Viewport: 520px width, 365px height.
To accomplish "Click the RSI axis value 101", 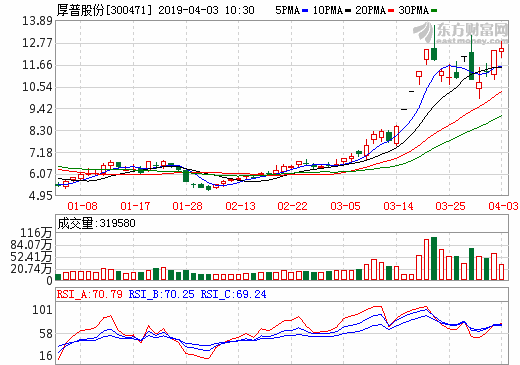I will 43,310.
